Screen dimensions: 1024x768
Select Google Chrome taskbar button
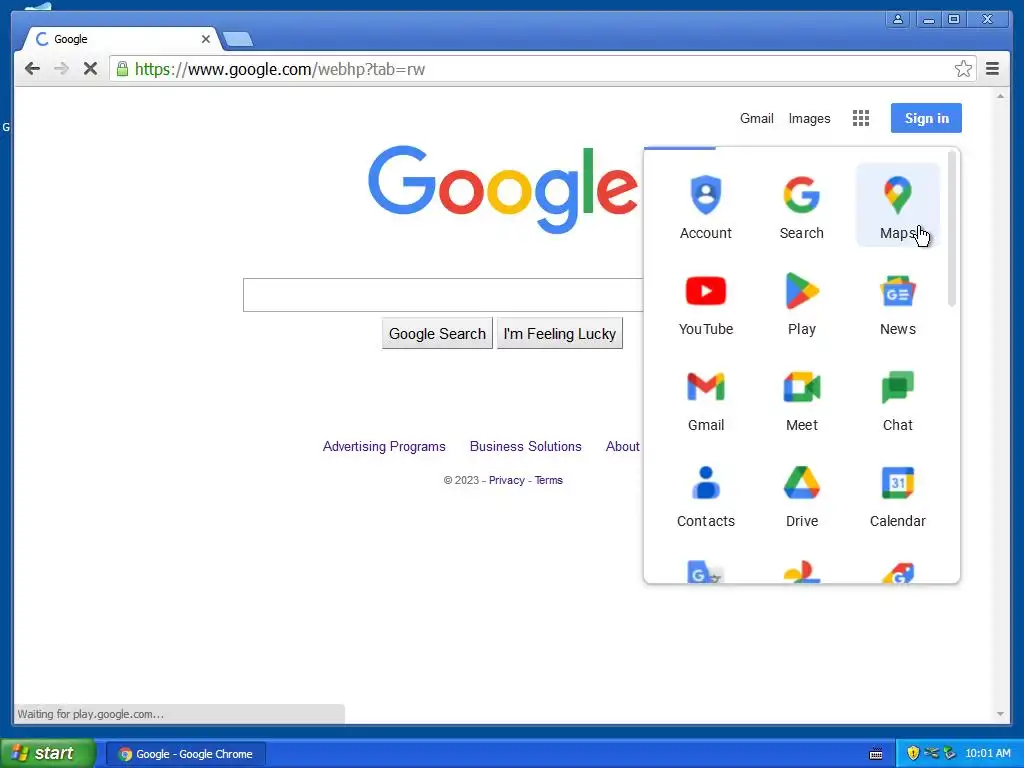[186, 754]
